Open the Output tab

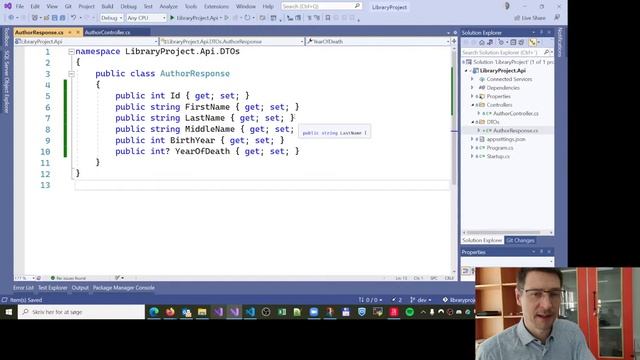(x=80, y=288)
